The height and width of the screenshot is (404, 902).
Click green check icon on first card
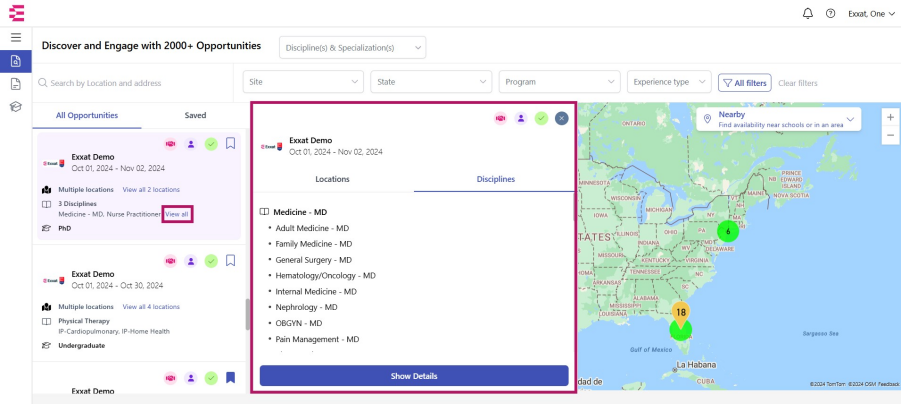pos(211,144)
